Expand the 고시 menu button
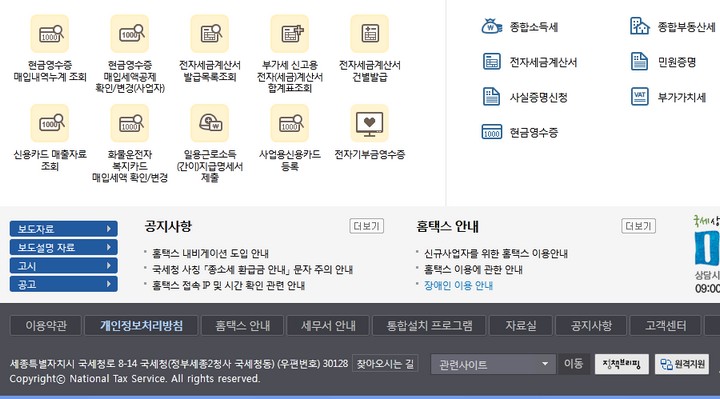 [x=63, y=265]
